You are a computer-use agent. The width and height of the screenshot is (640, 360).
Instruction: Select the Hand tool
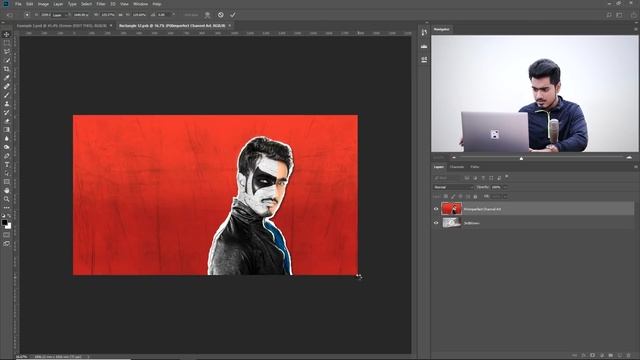tap(7, 191)
